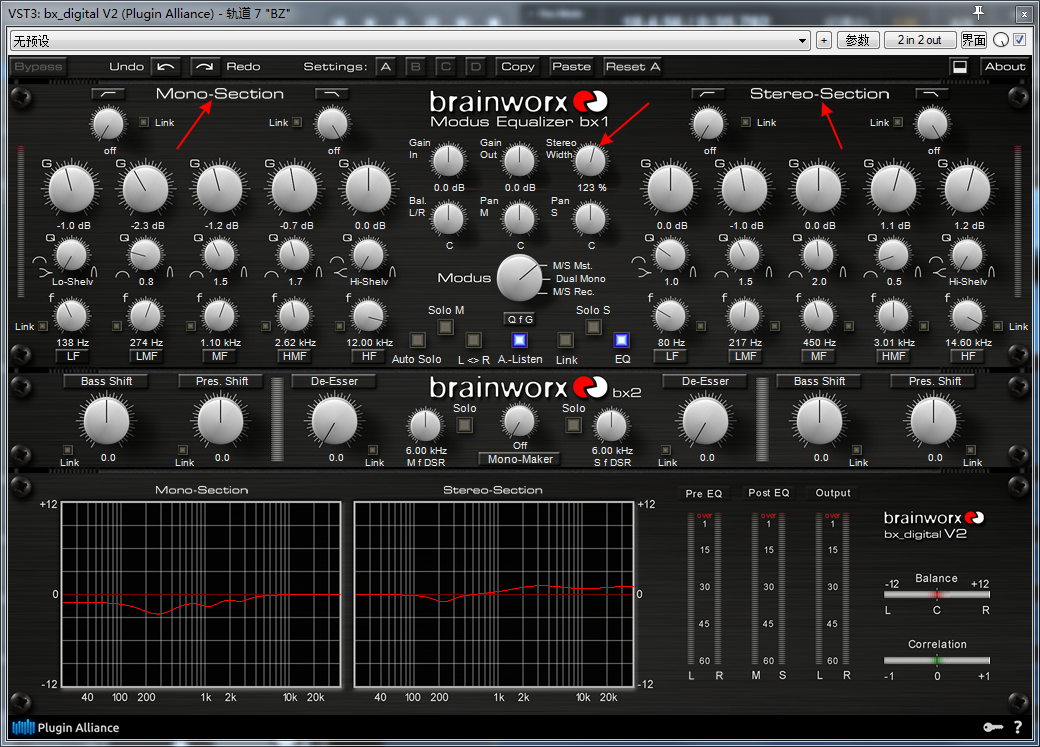Click Mono-Section Bass Shift knob
Viewport: 1040px width, 747px height.
click(106, 421)
